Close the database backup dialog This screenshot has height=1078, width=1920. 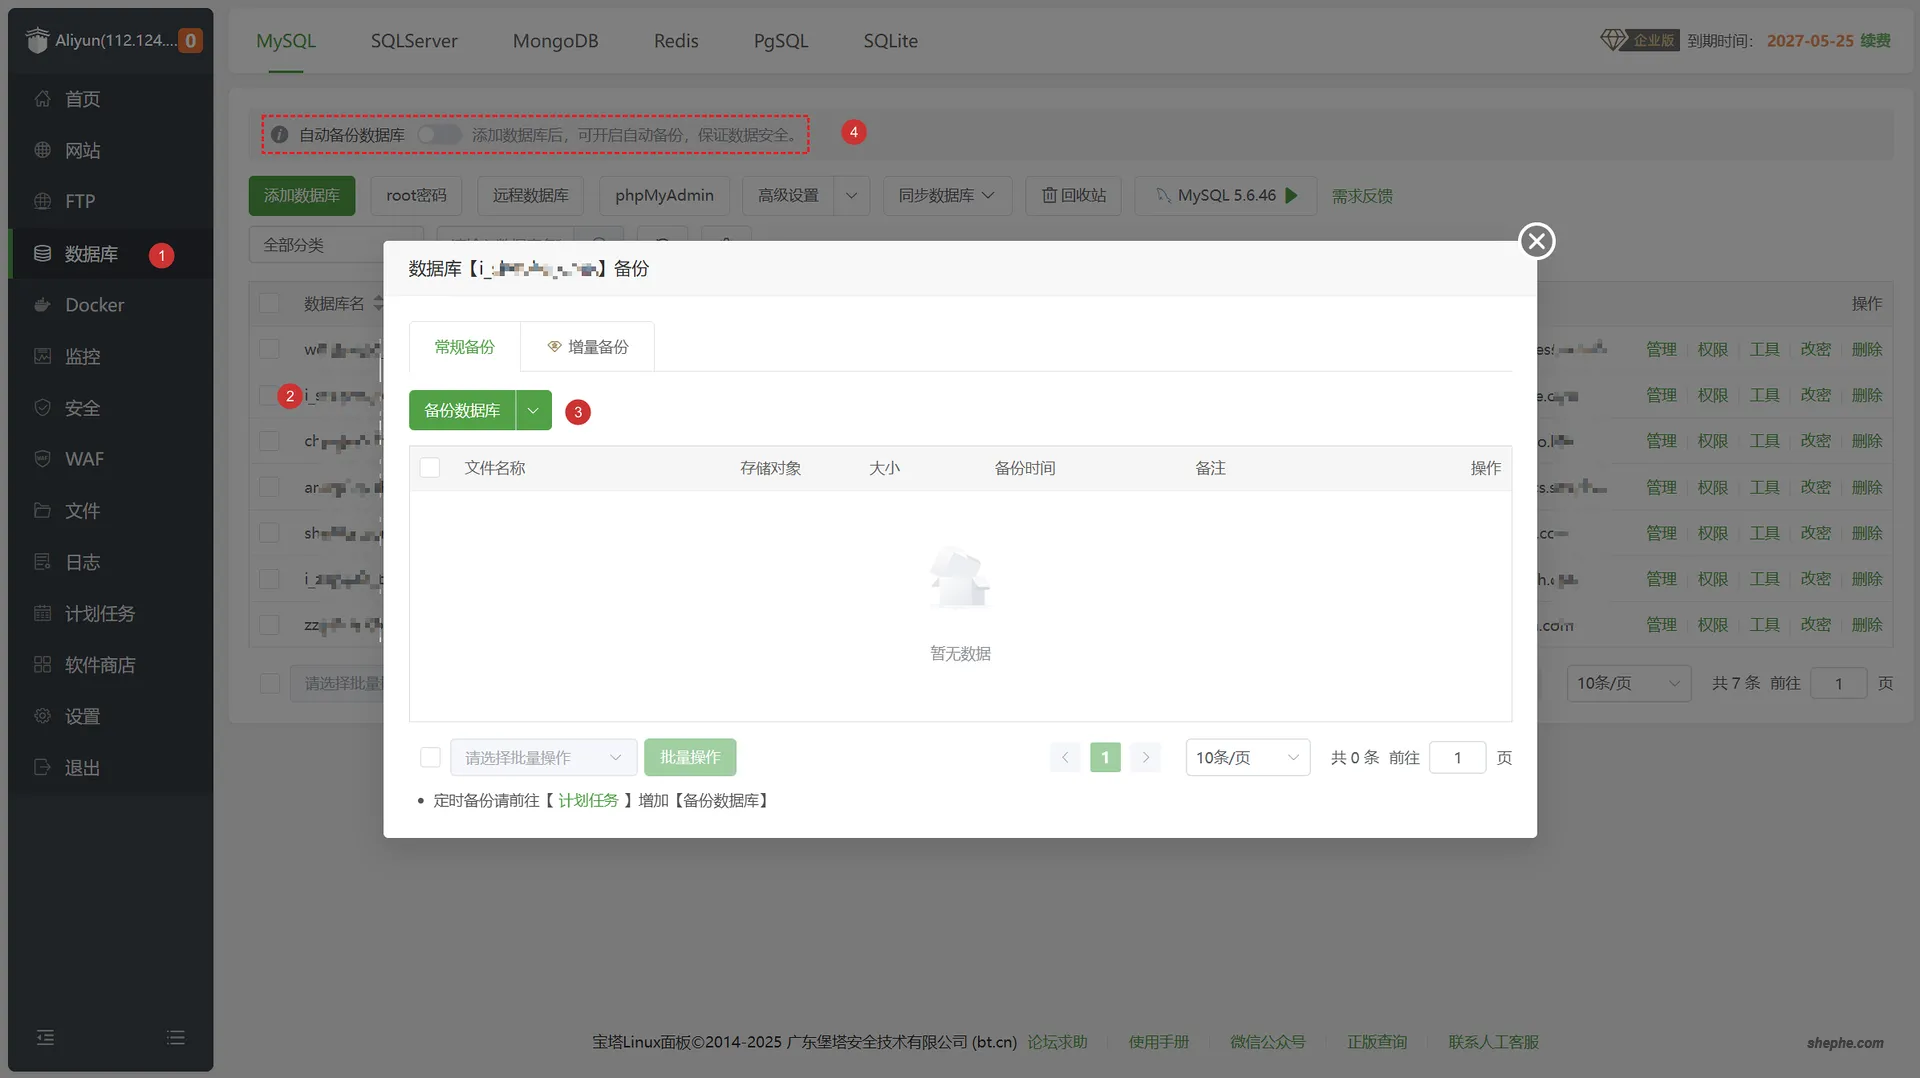click(x=1536, y=241)
